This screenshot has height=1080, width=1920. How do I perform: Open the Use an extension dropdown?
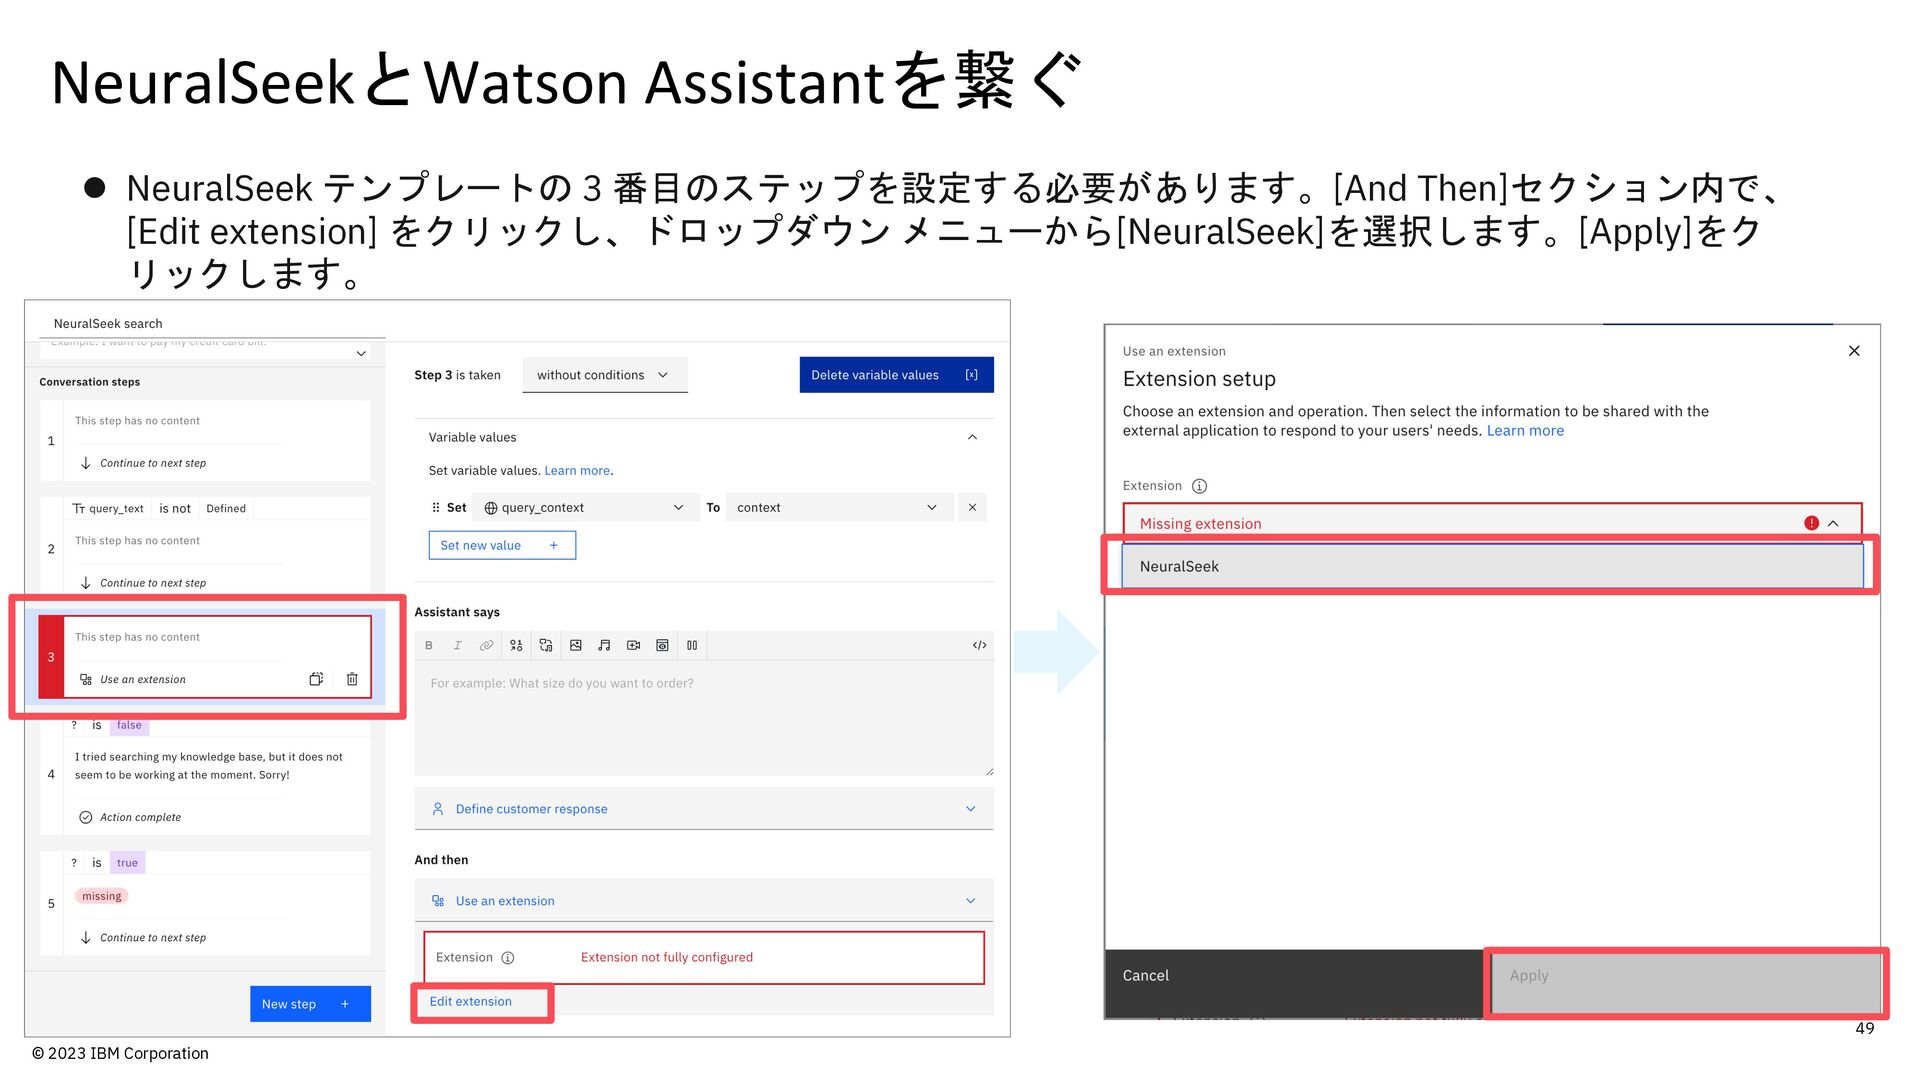click(x=704, y=901)
